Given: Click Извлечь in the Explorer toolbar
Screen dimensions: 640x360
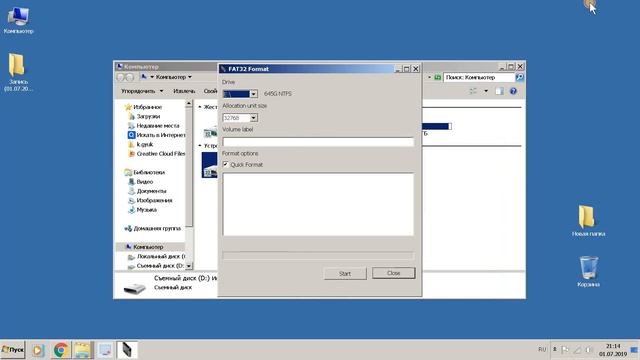Looking at the screenshot, I should tap(184, 91).
